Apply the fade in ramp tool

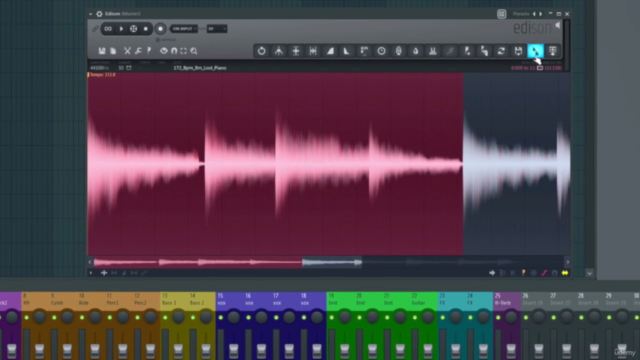tap(330, 51)
